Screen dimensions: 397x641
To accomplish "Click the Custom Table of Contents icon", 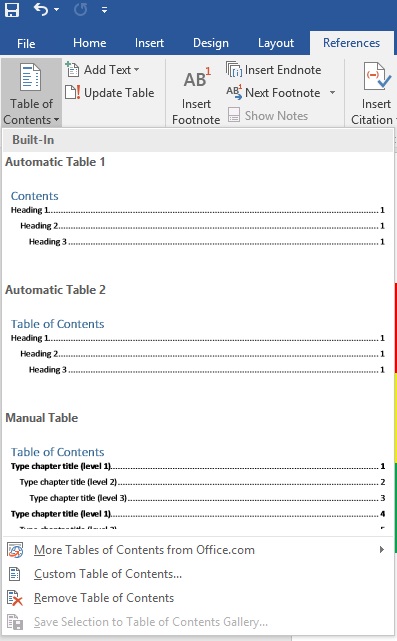I will pos(15,574).
